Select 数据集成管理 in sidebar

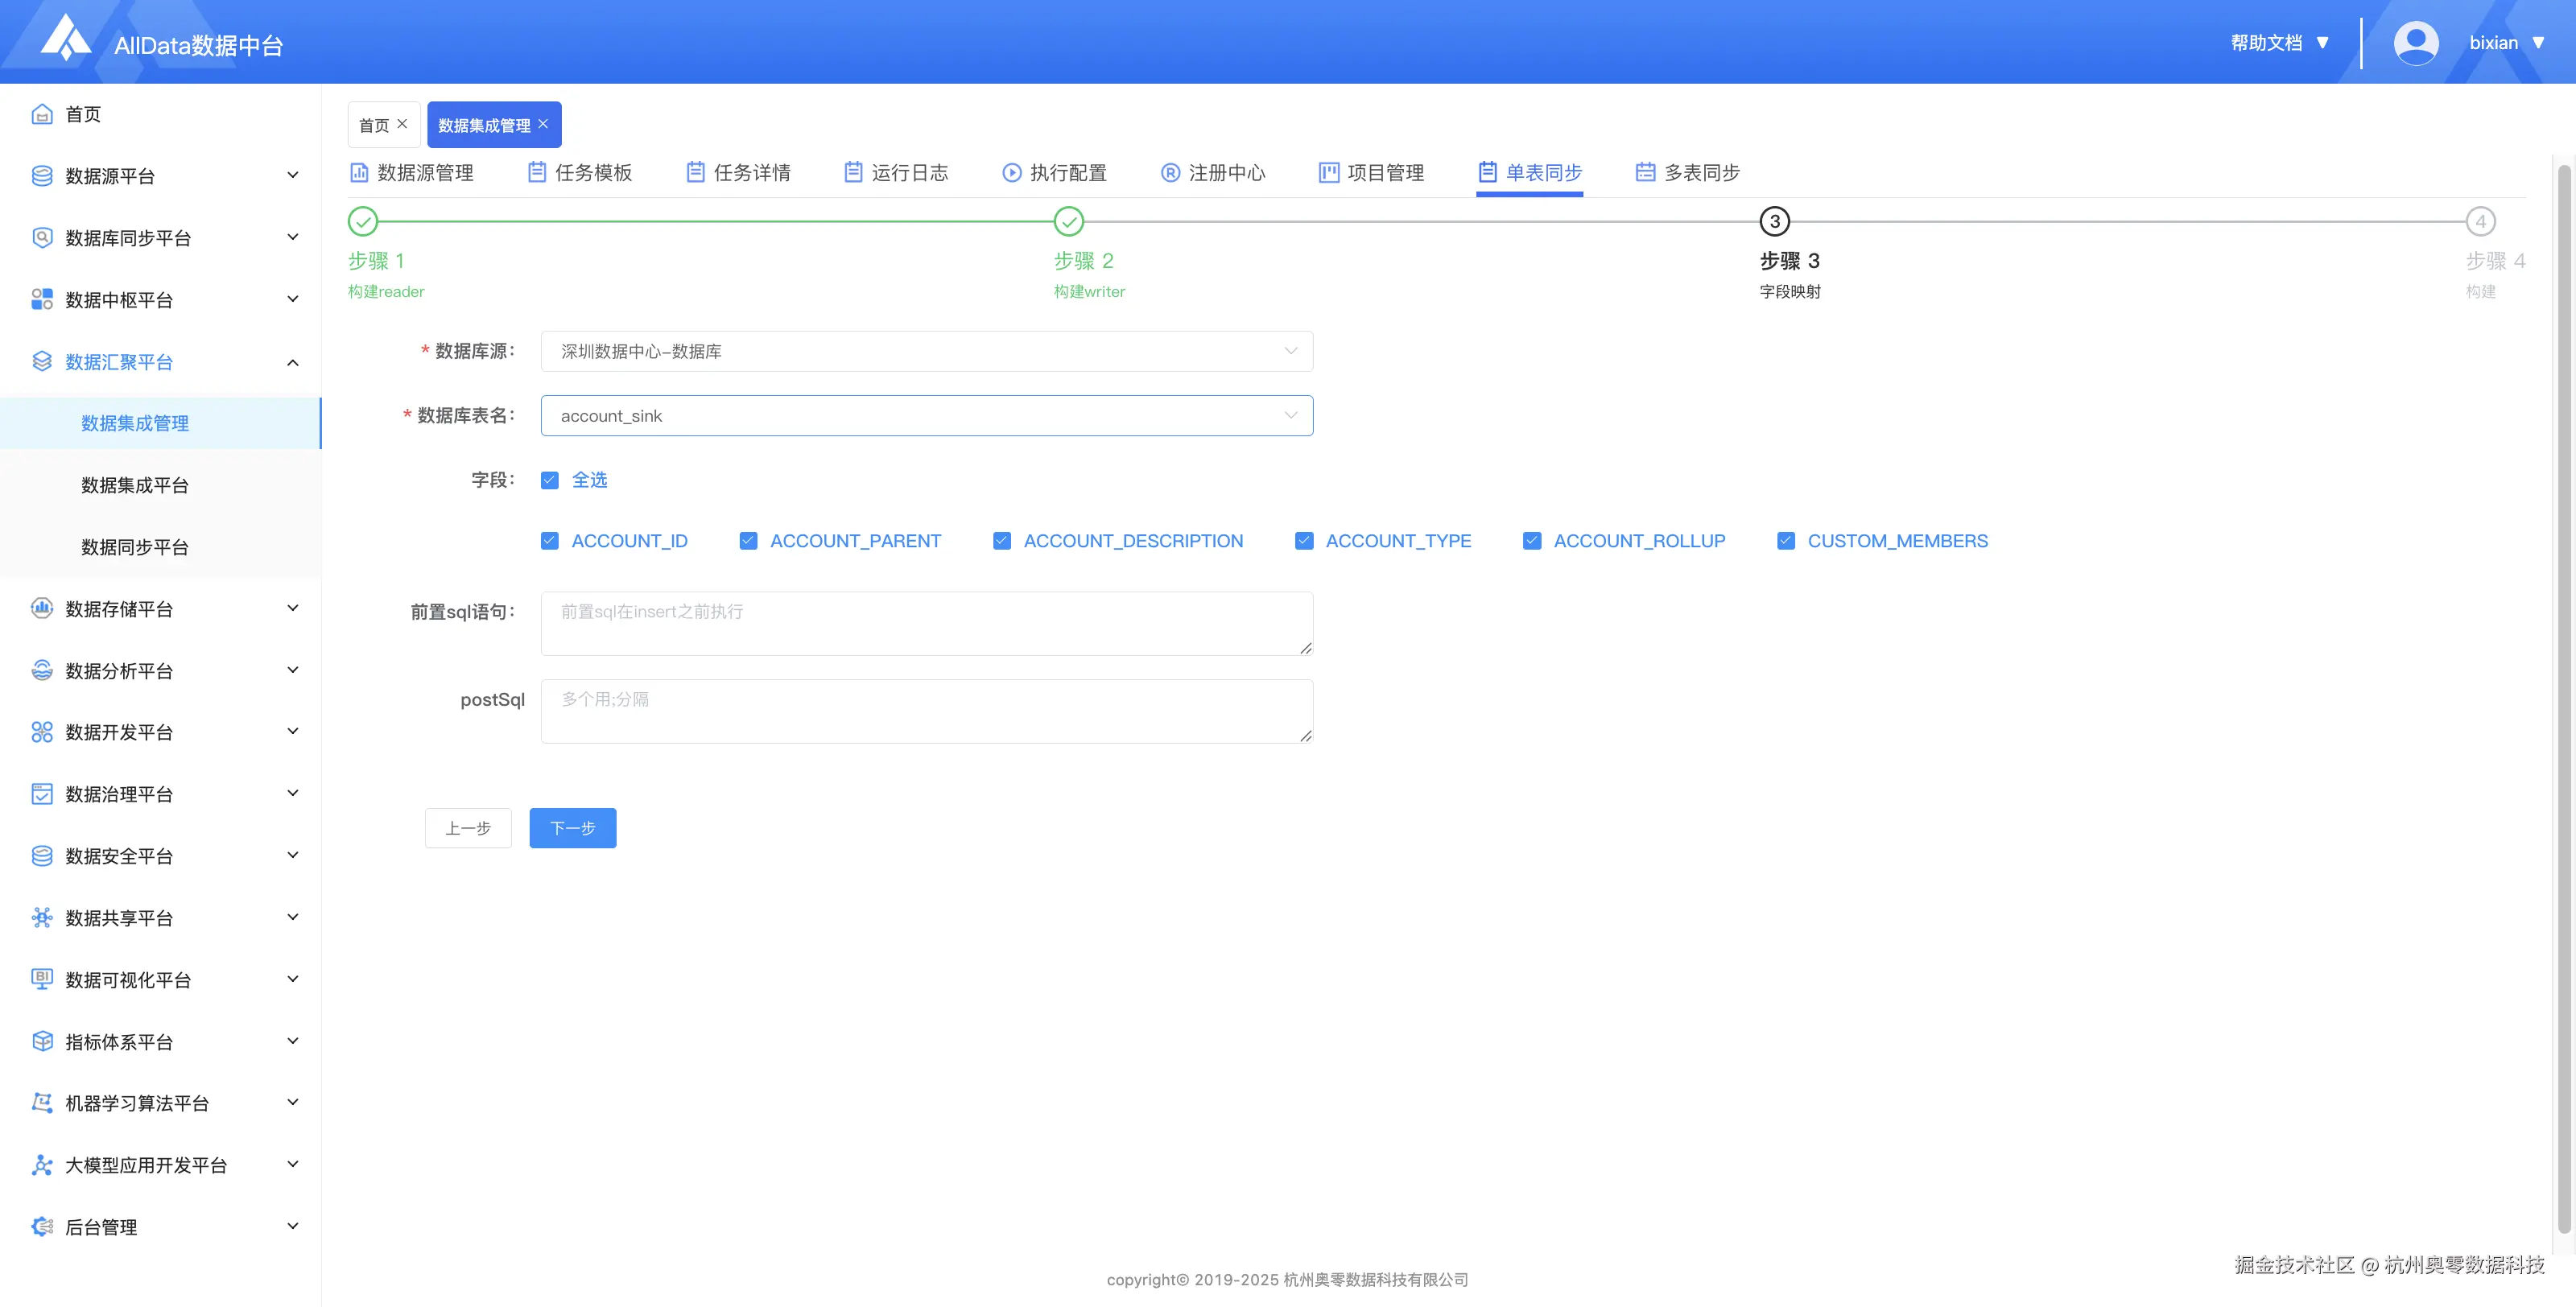161,423
